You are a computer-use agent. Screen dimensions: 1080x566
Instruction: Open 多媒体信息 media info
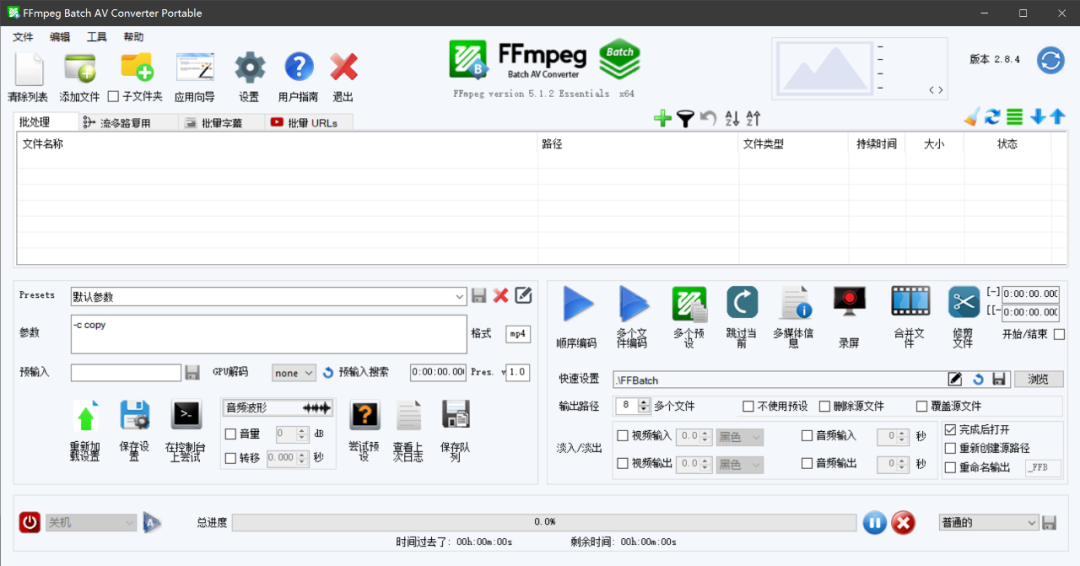[x=794, y=303]
